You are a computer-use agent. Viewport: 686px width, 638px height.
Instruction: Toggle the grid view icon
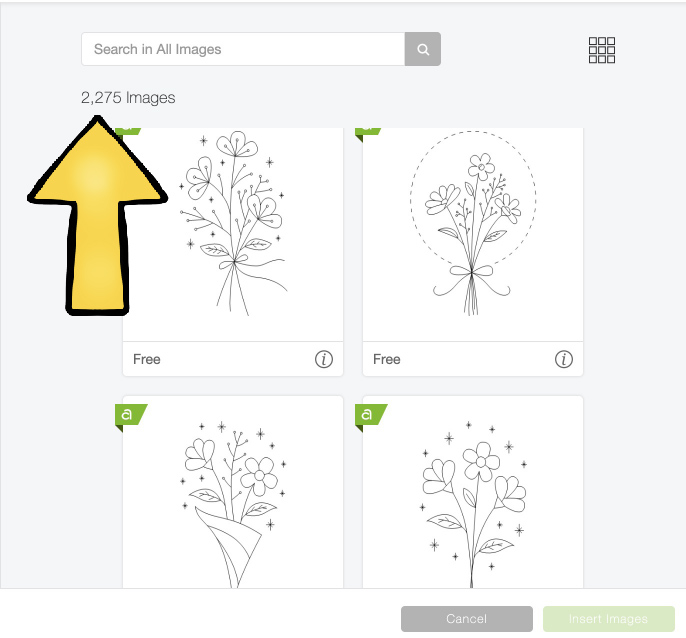pyautogui.click(x=602, y=50)
